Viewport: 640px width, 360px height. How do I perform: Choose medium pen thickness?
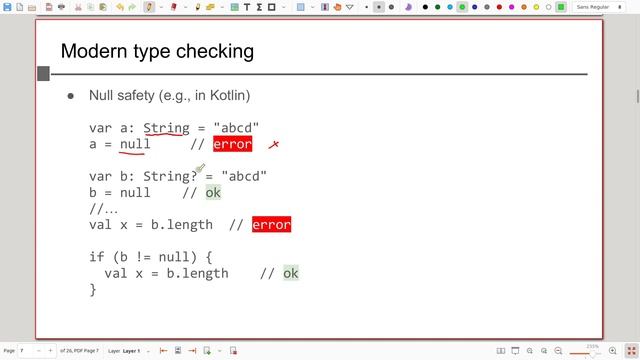pyautogui.click(x=379, y=7)
